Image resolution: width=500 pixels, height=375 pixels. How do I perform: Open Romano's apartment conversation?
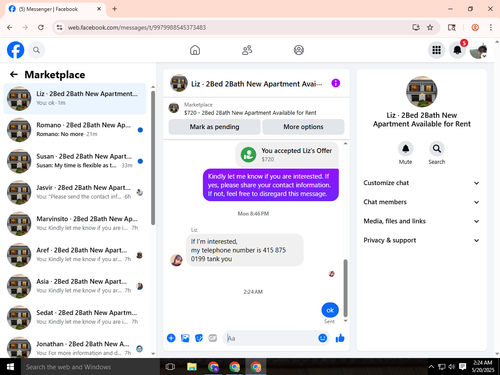tap(75, 130)
